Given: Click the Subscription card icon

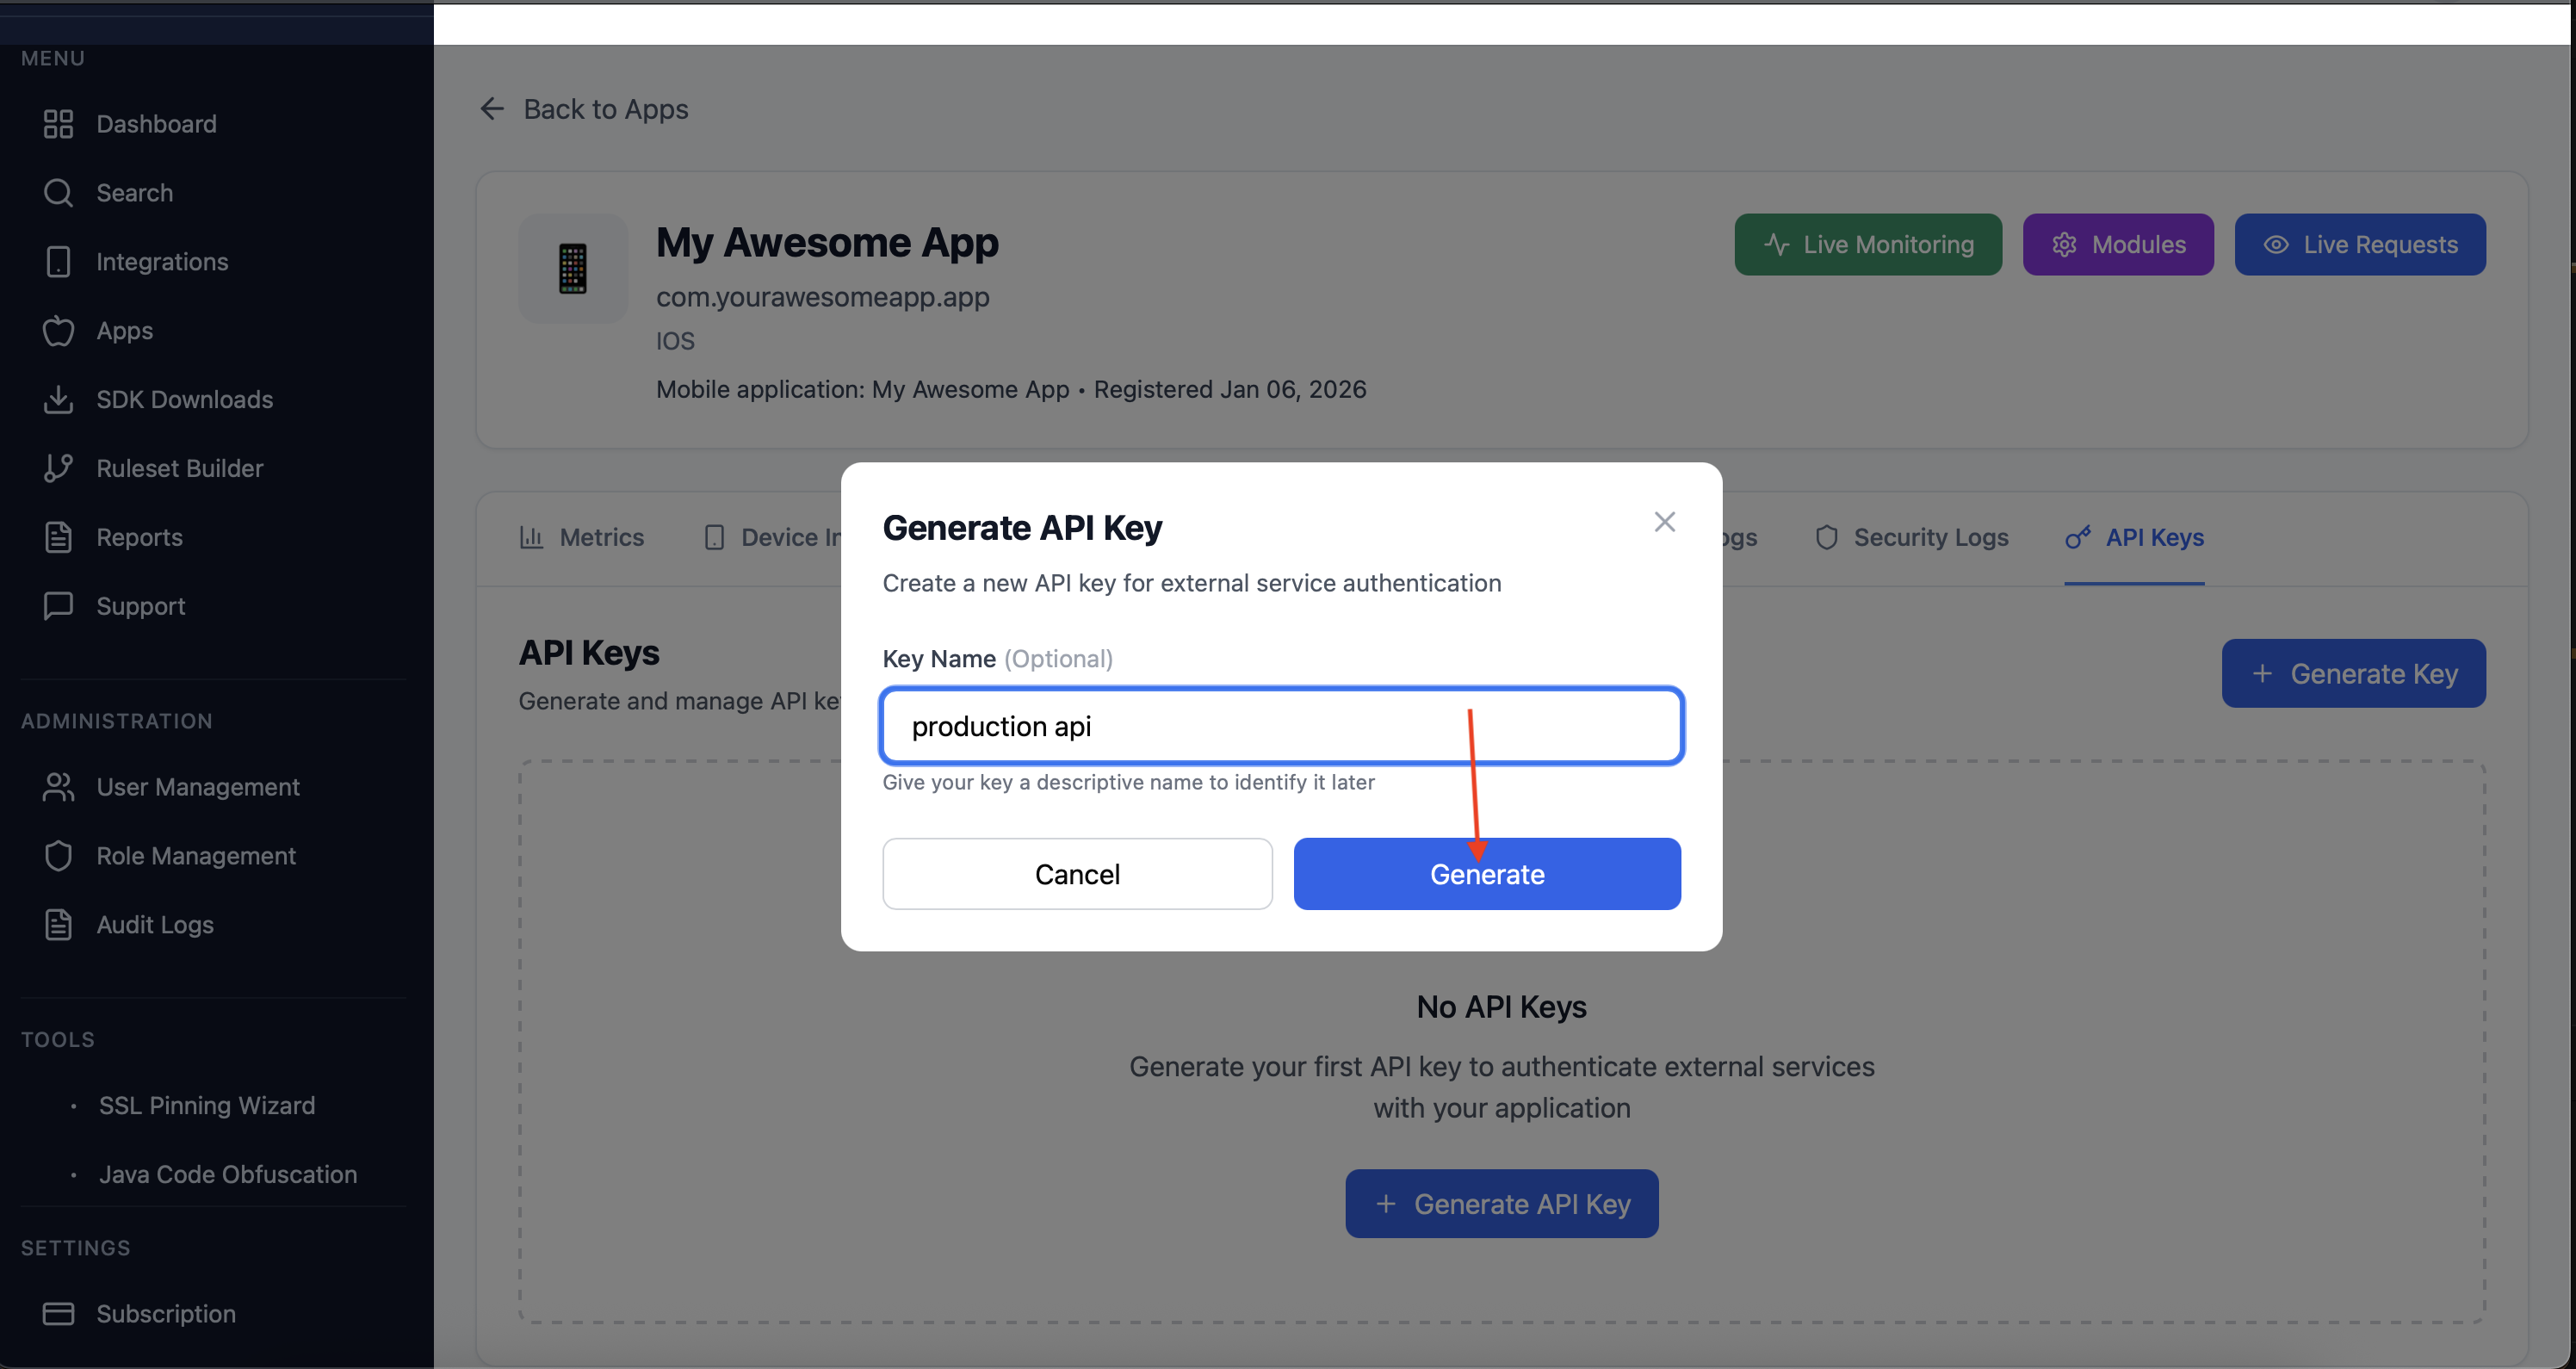Looking at the screenshot, I should pyautogui.click(x=58, y=1314).
